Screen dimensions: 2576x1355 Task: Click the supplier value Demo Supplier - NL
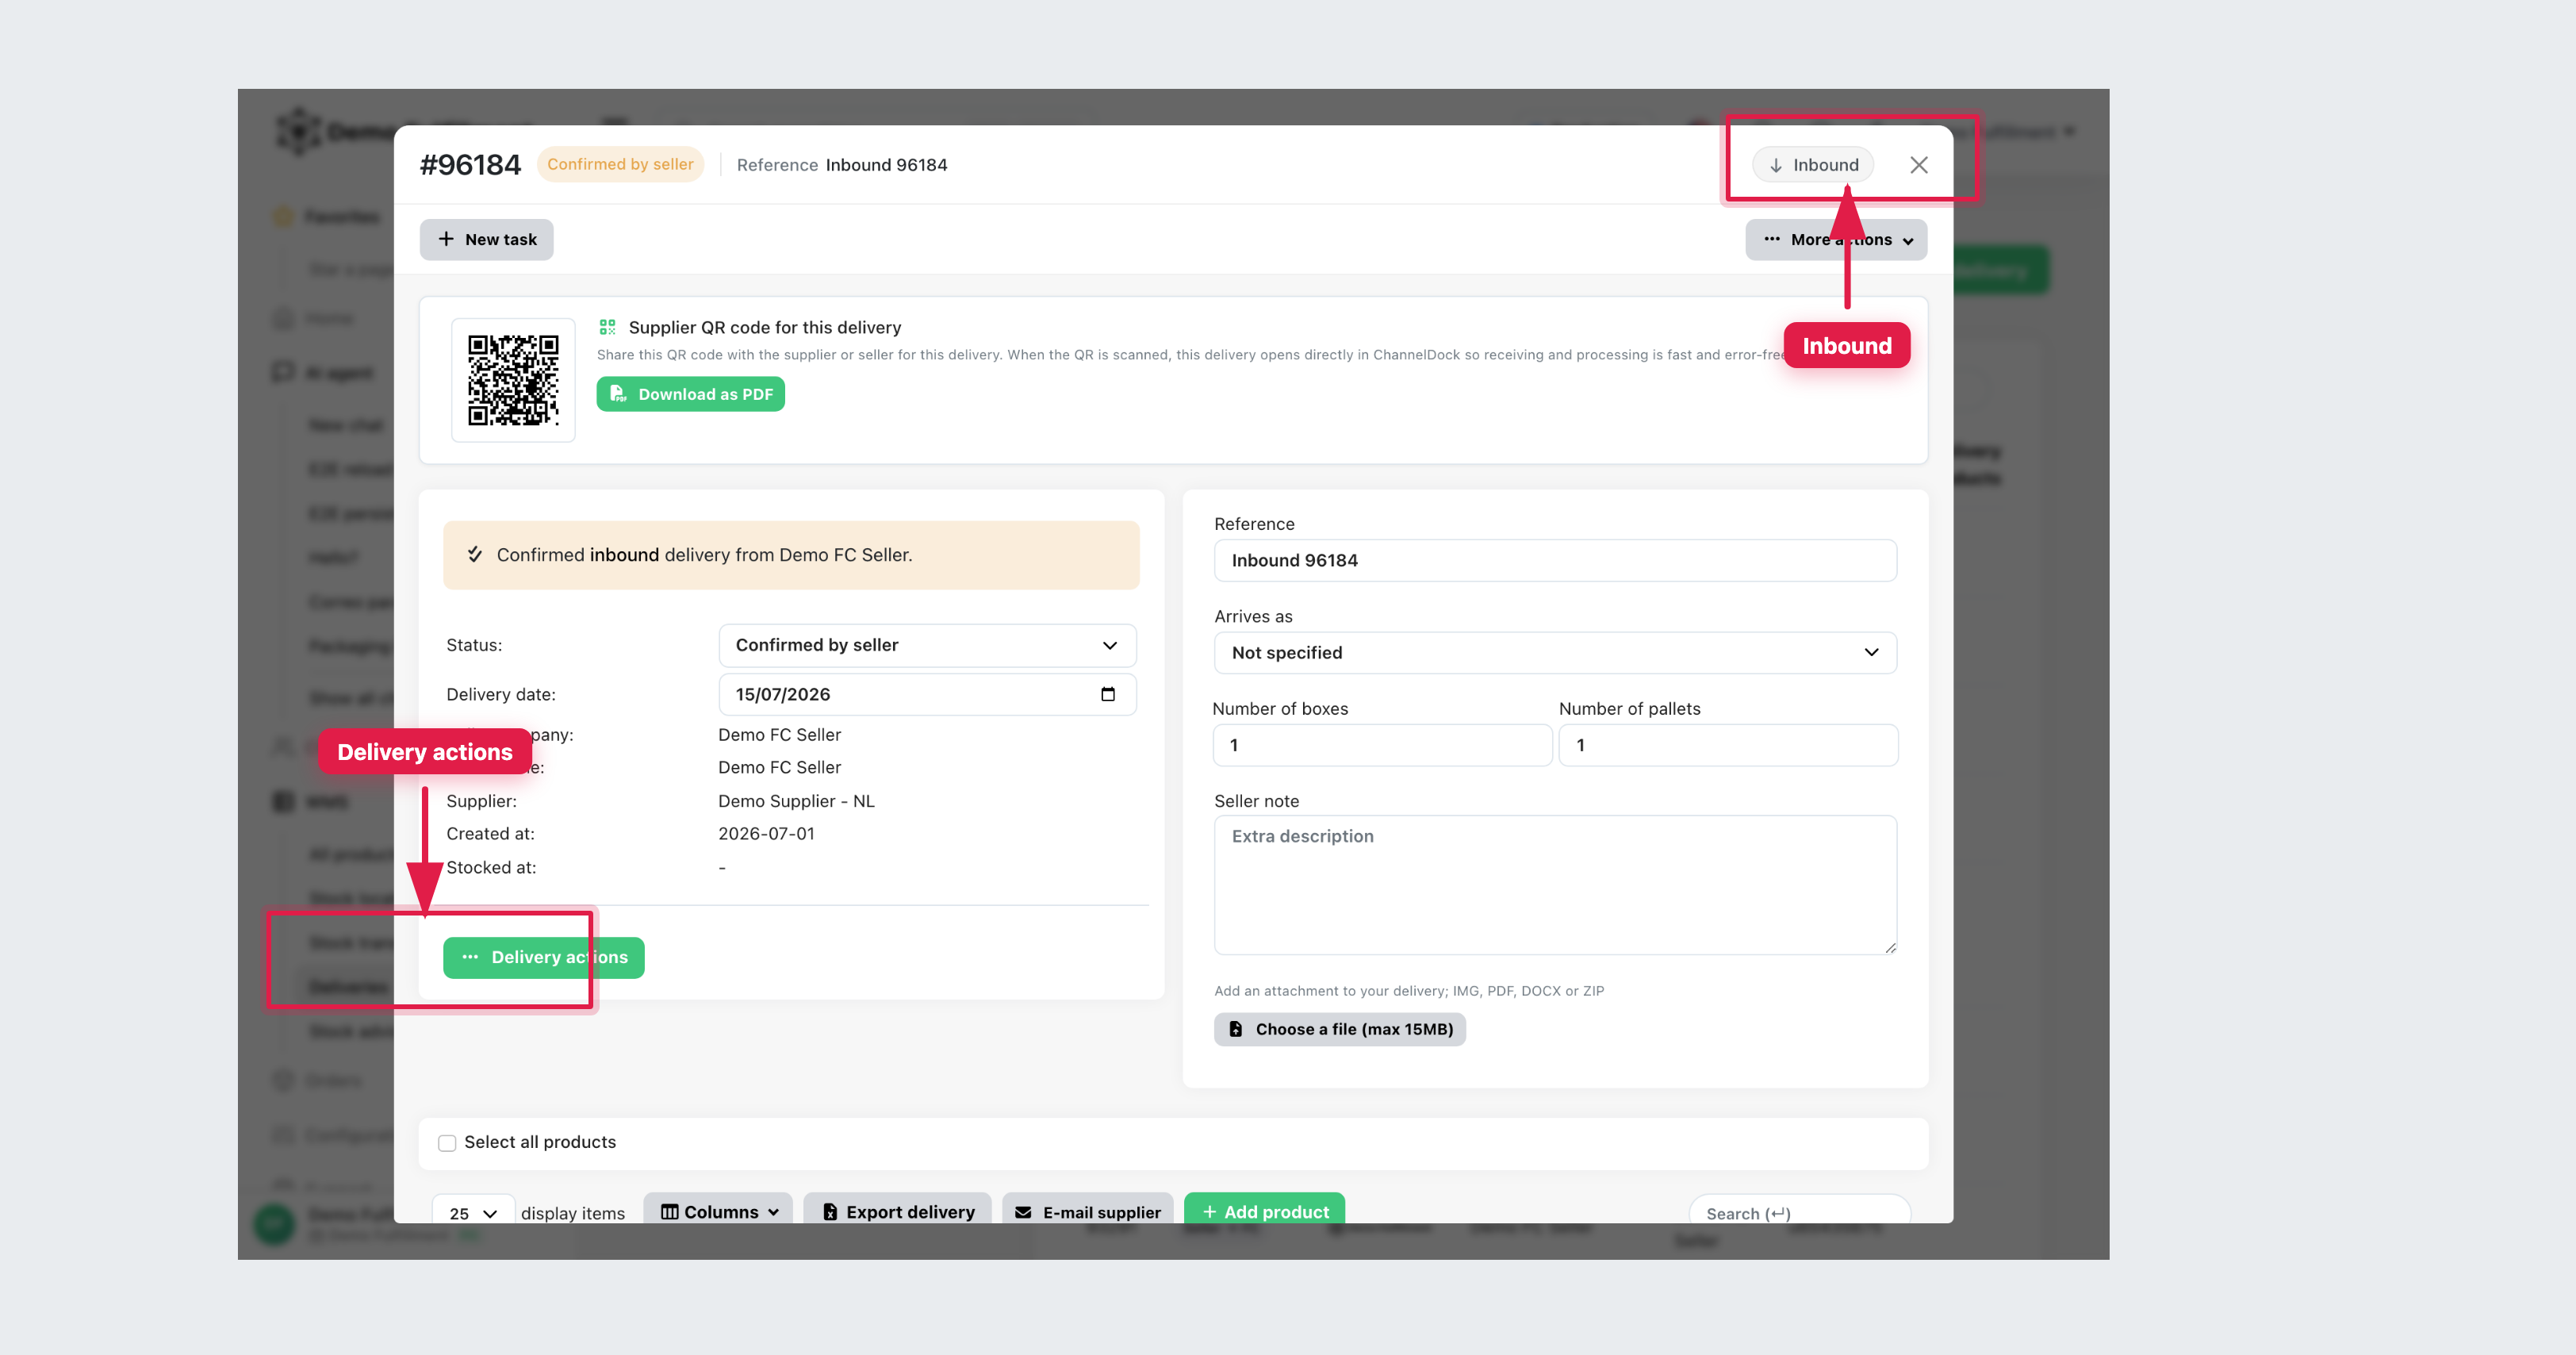[796, 801]
